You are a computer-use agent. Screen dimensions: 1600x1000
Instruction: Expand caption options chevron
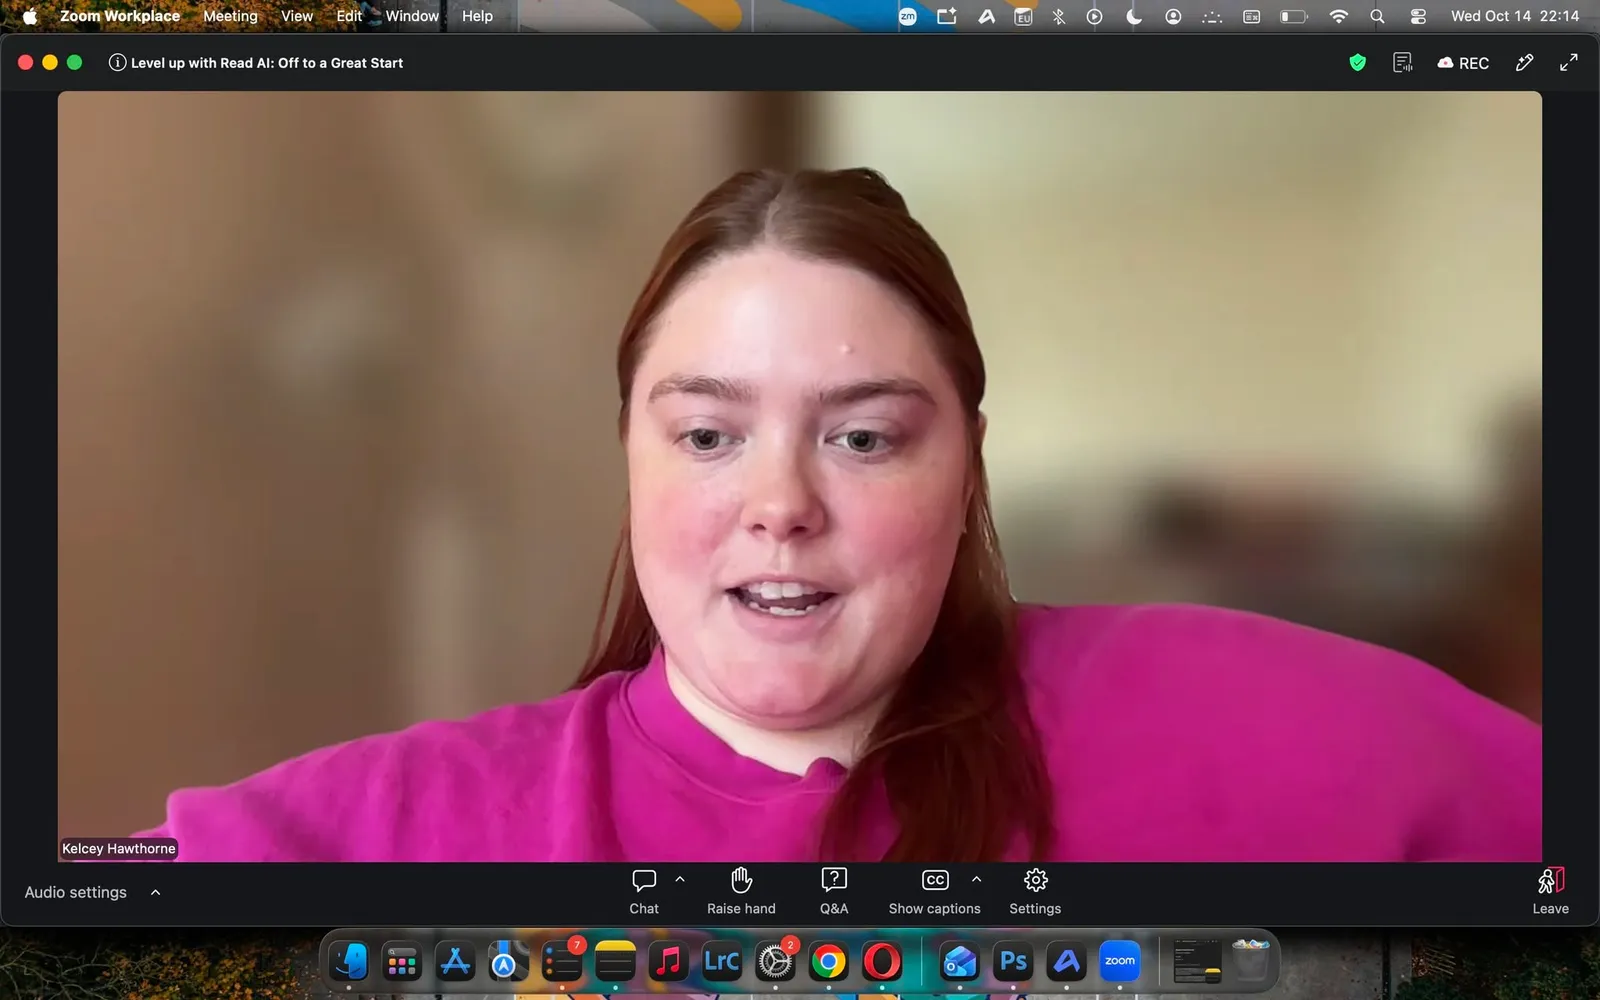[977, 879]
